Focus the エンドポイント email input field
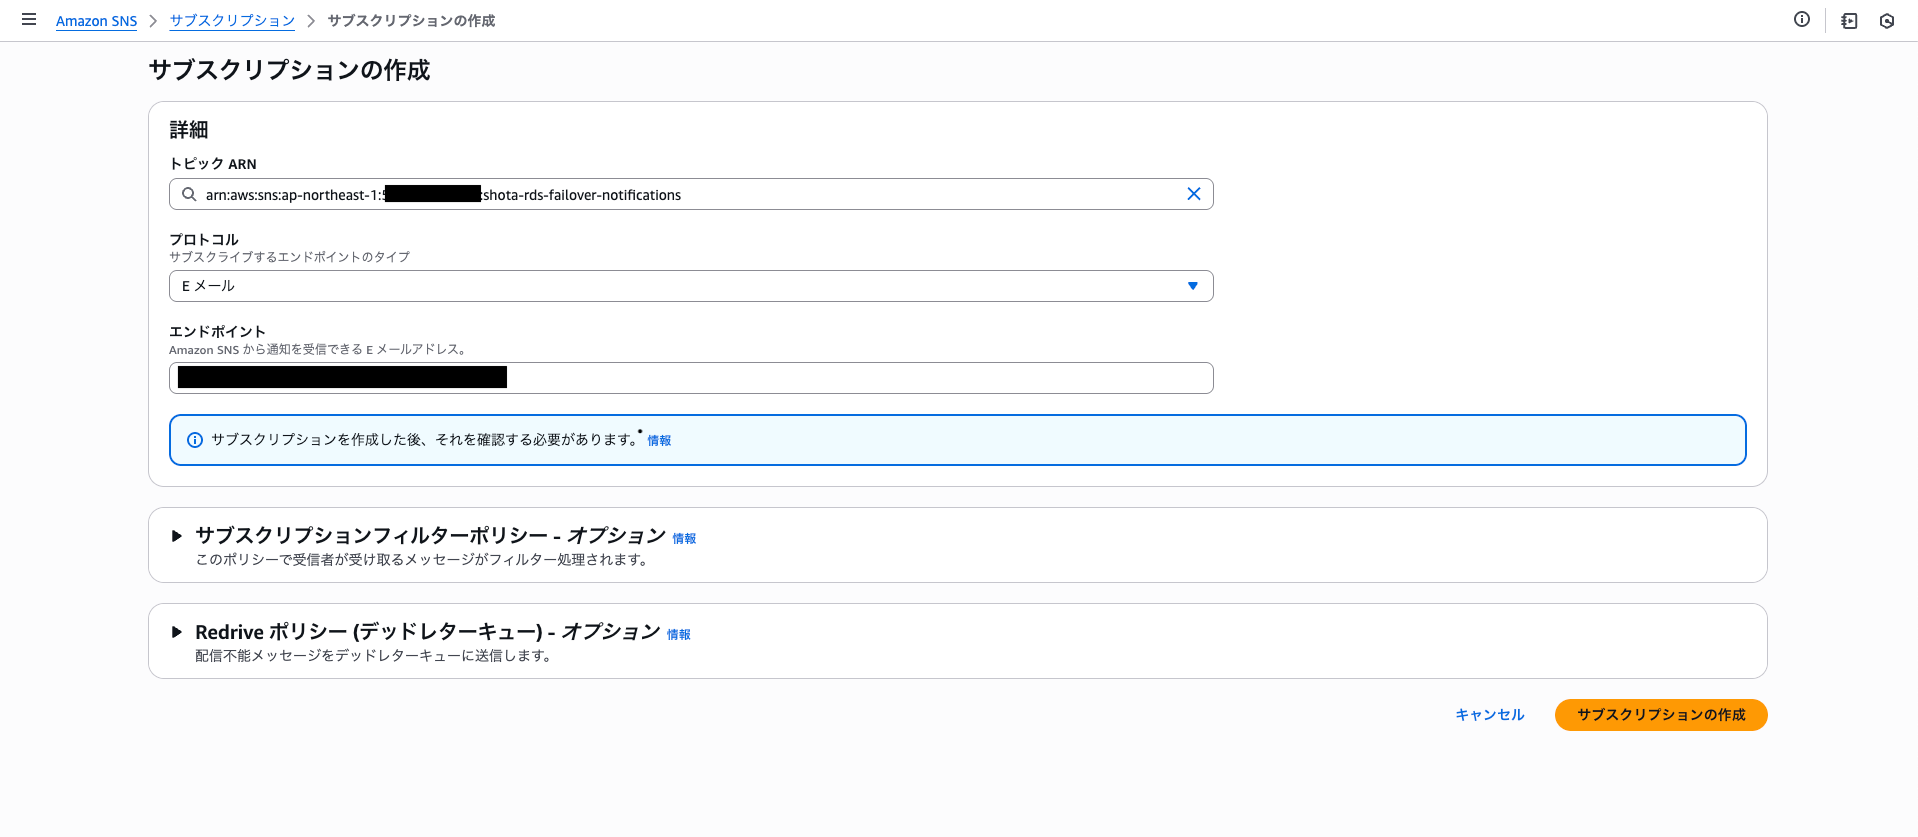Image resolution: width=1918 pixels, height=837 pixels. pos(850,378)
